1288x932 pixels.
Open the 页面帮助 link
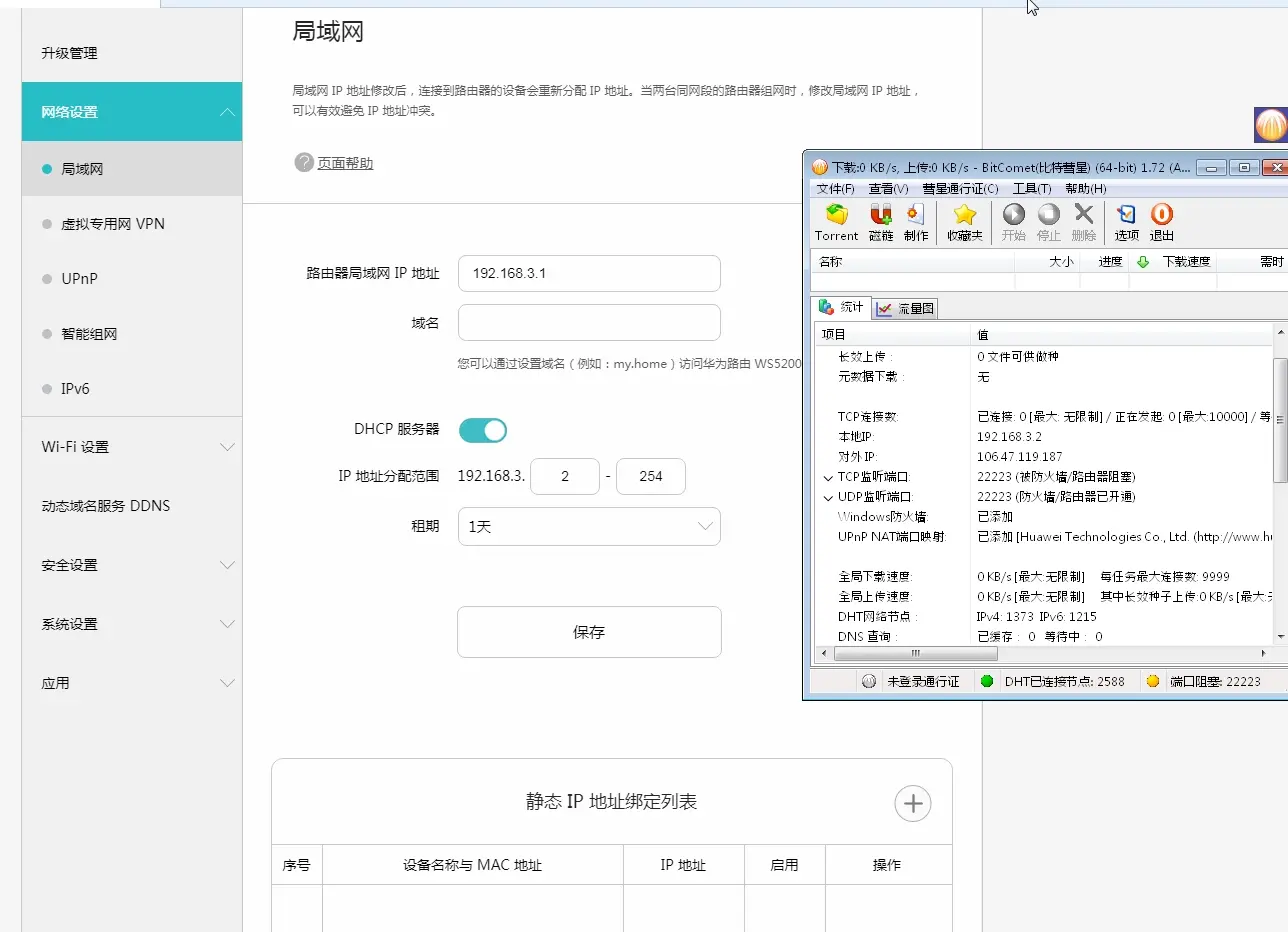click(x=345, y=163)
